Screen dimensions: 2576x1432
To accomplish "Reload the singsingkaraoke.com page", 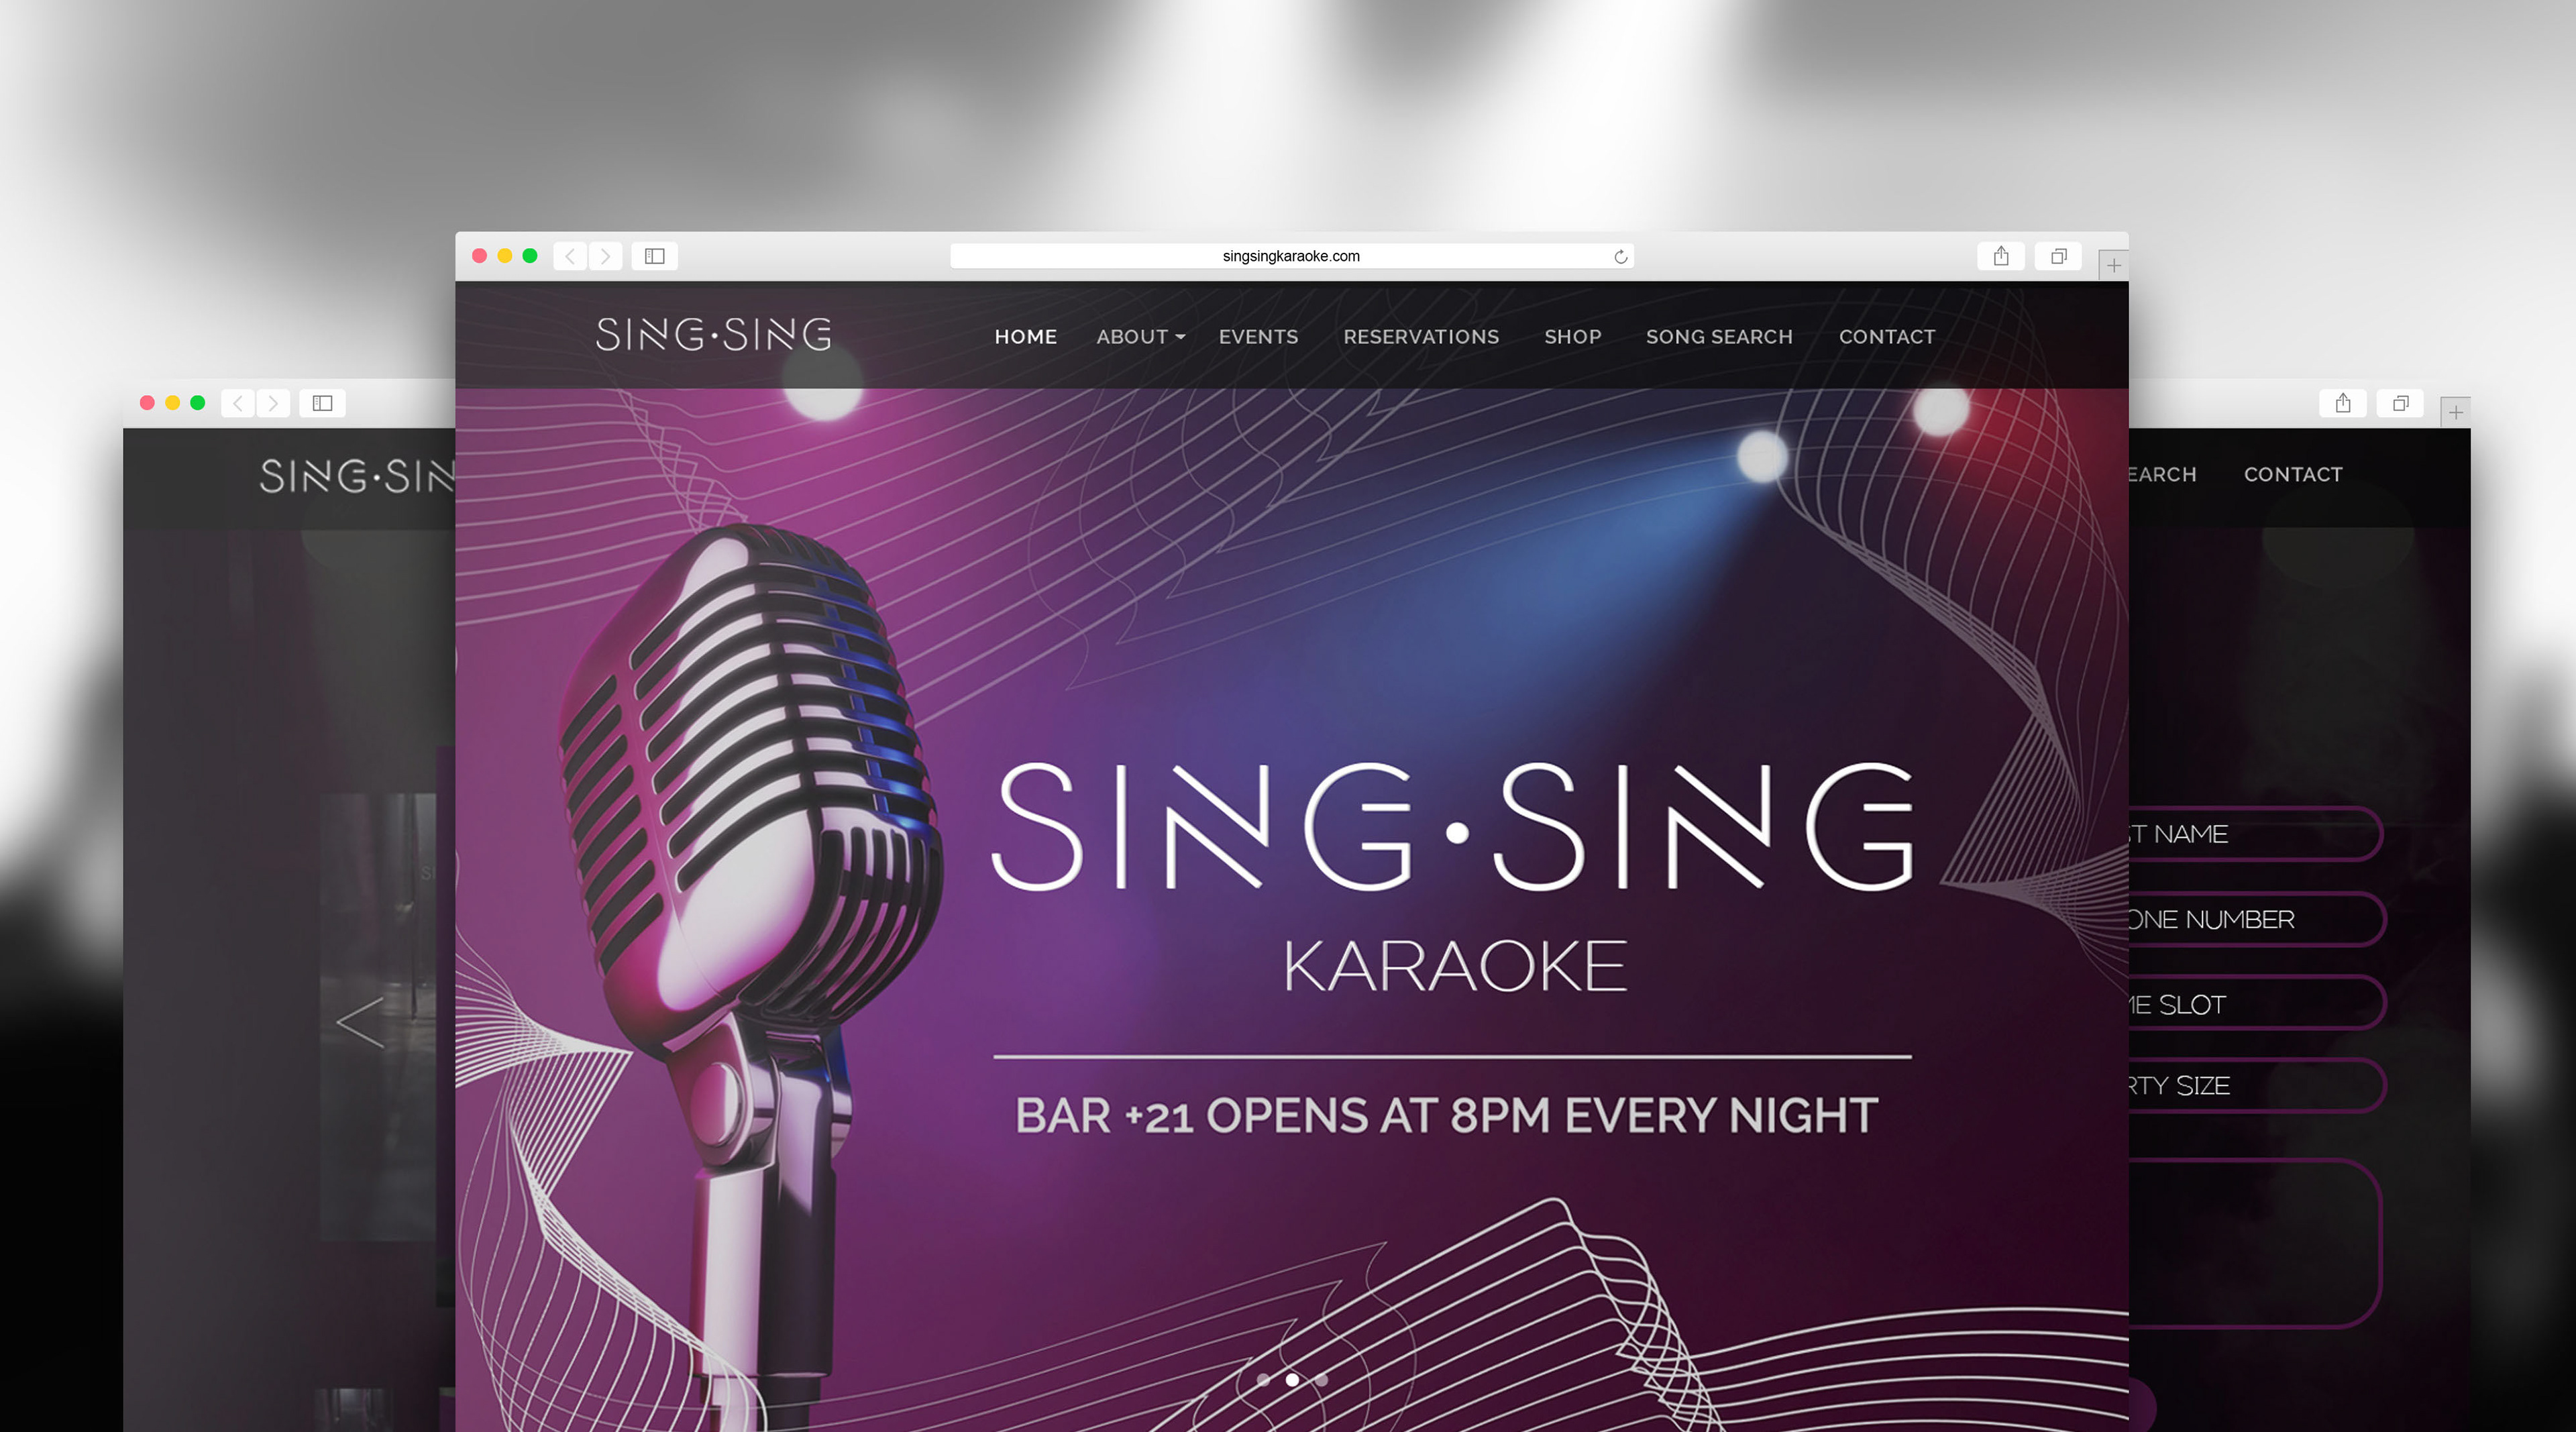I will click(1620, 257).
